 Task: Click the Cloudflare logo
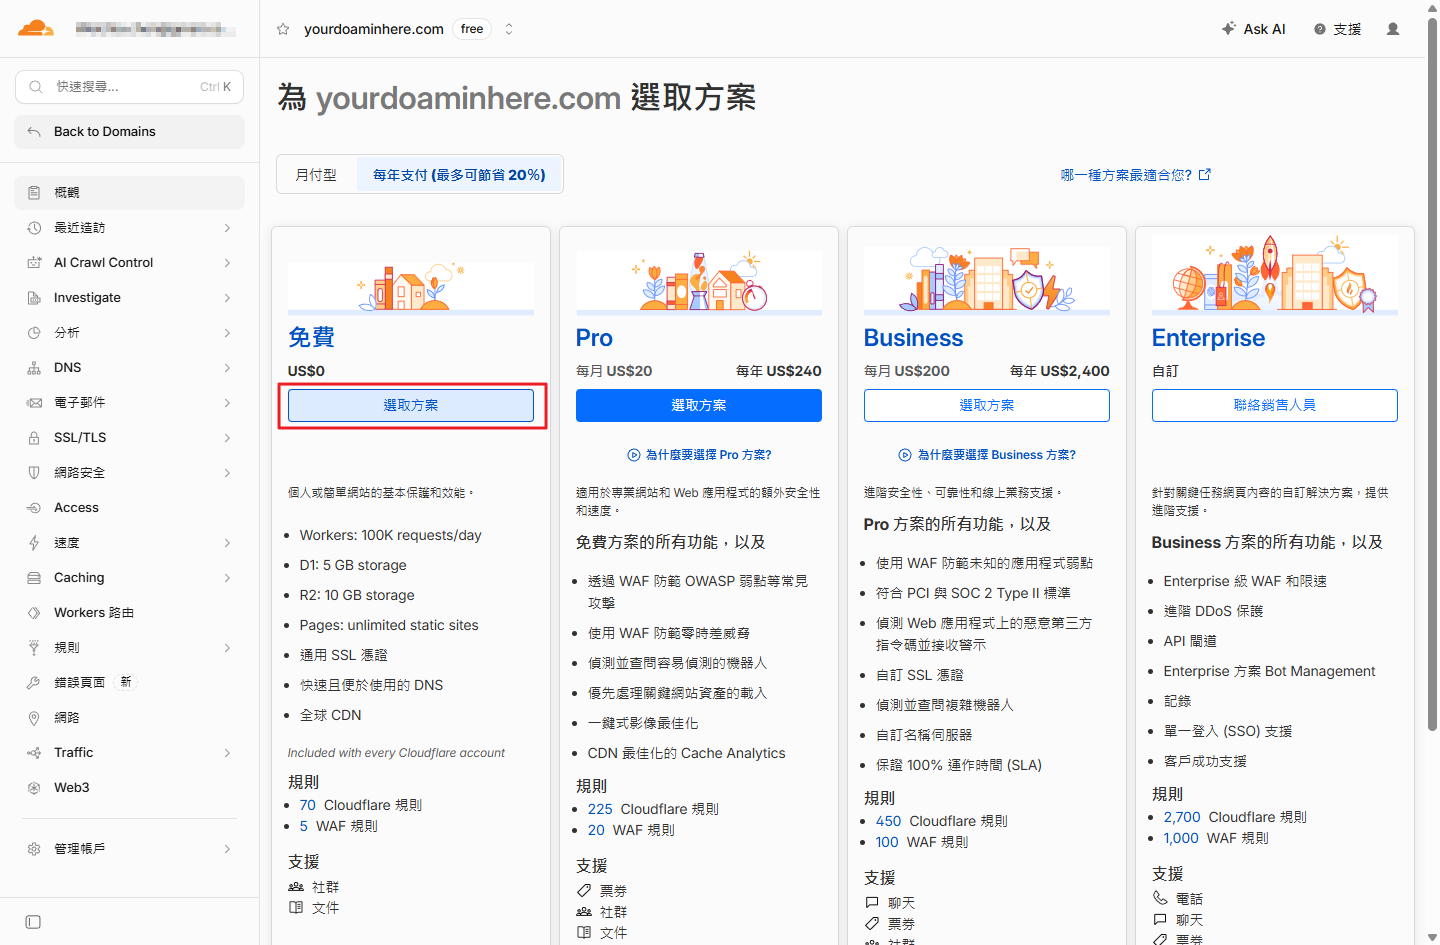click(x=36, y=28)
